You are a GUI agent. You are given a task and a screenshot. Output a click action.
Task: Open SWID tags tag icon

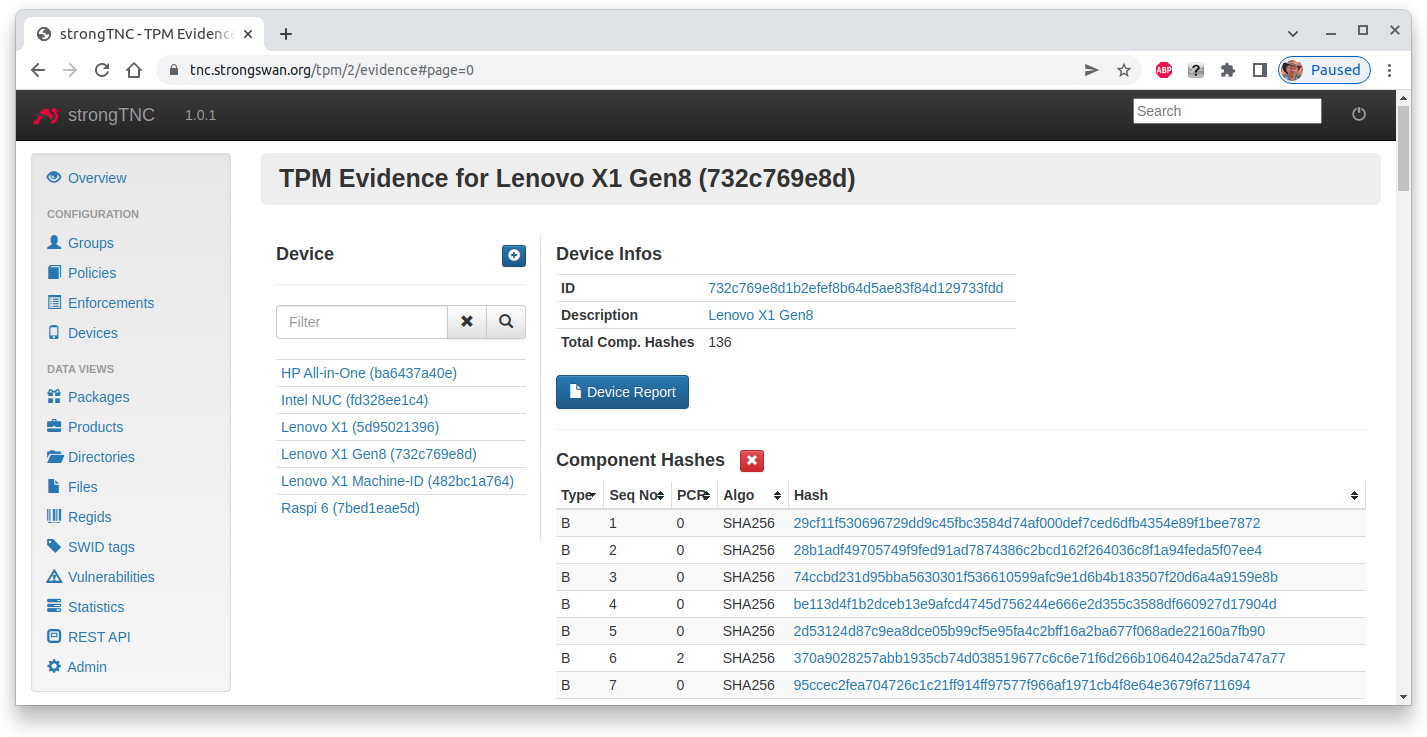pyautogui.click(x=54, y=547)
